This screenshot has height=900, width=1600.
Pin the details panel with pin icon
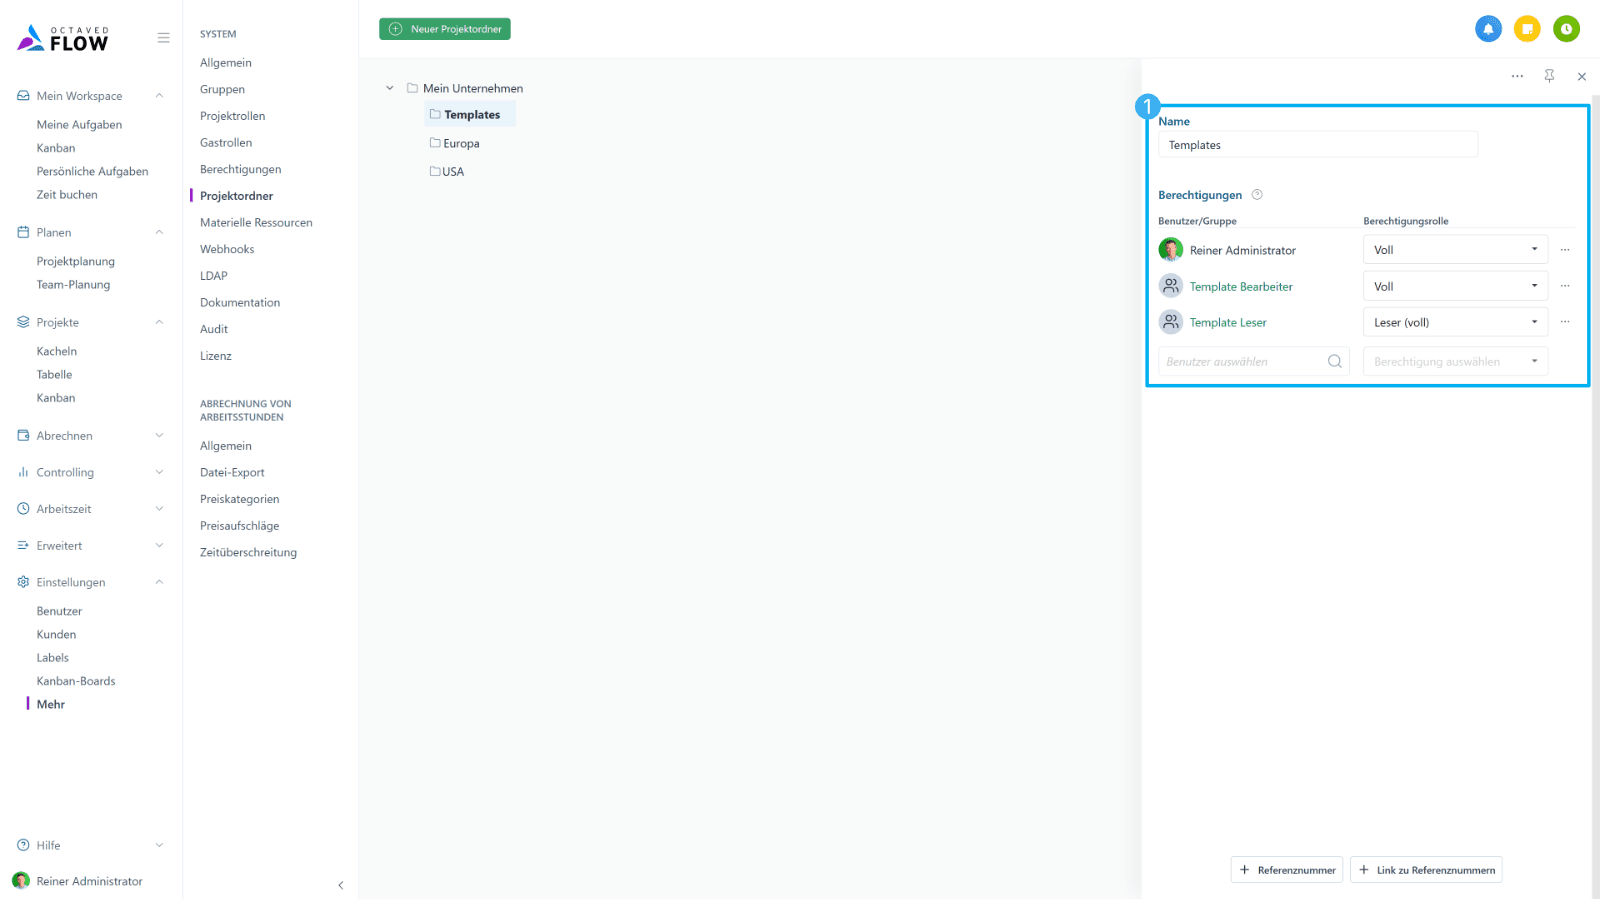1549,76
